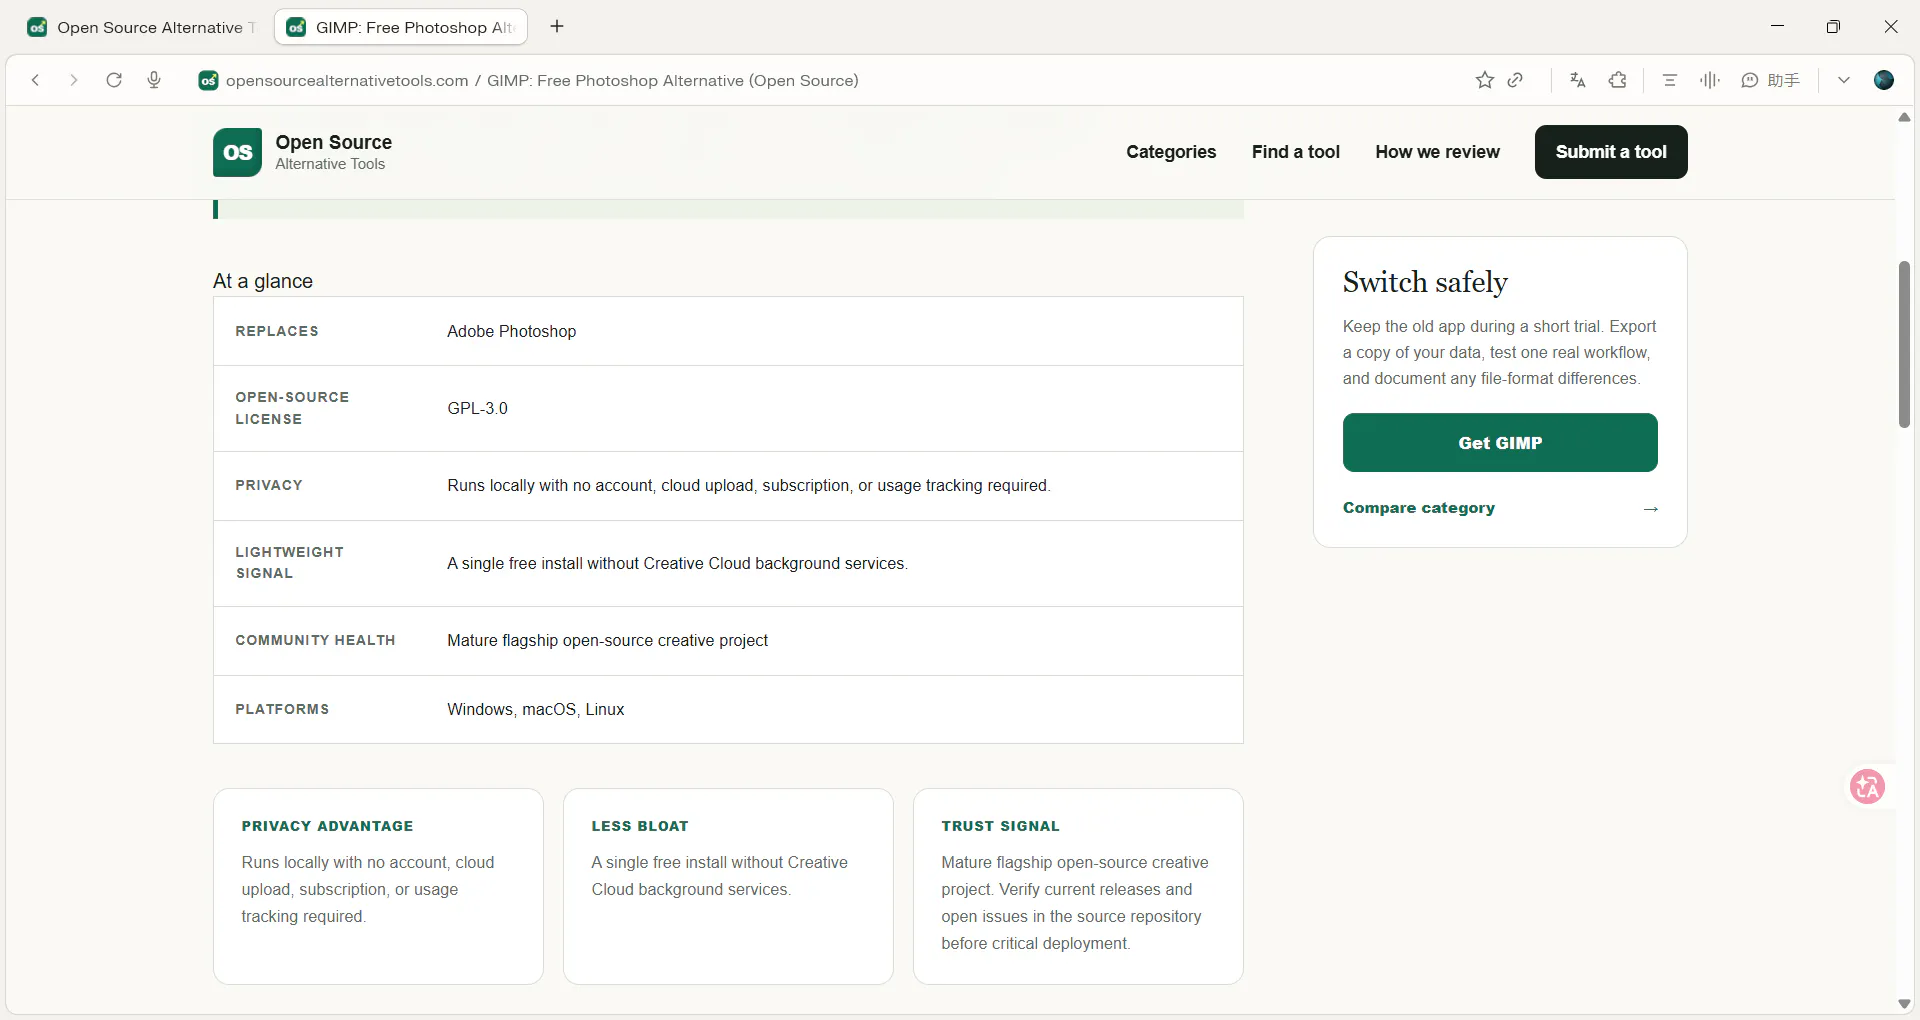Image resolution: width=1920 pixels, height=1020 pixels.
Task: Click the At a glance heading
Action: tap(263, 281)
